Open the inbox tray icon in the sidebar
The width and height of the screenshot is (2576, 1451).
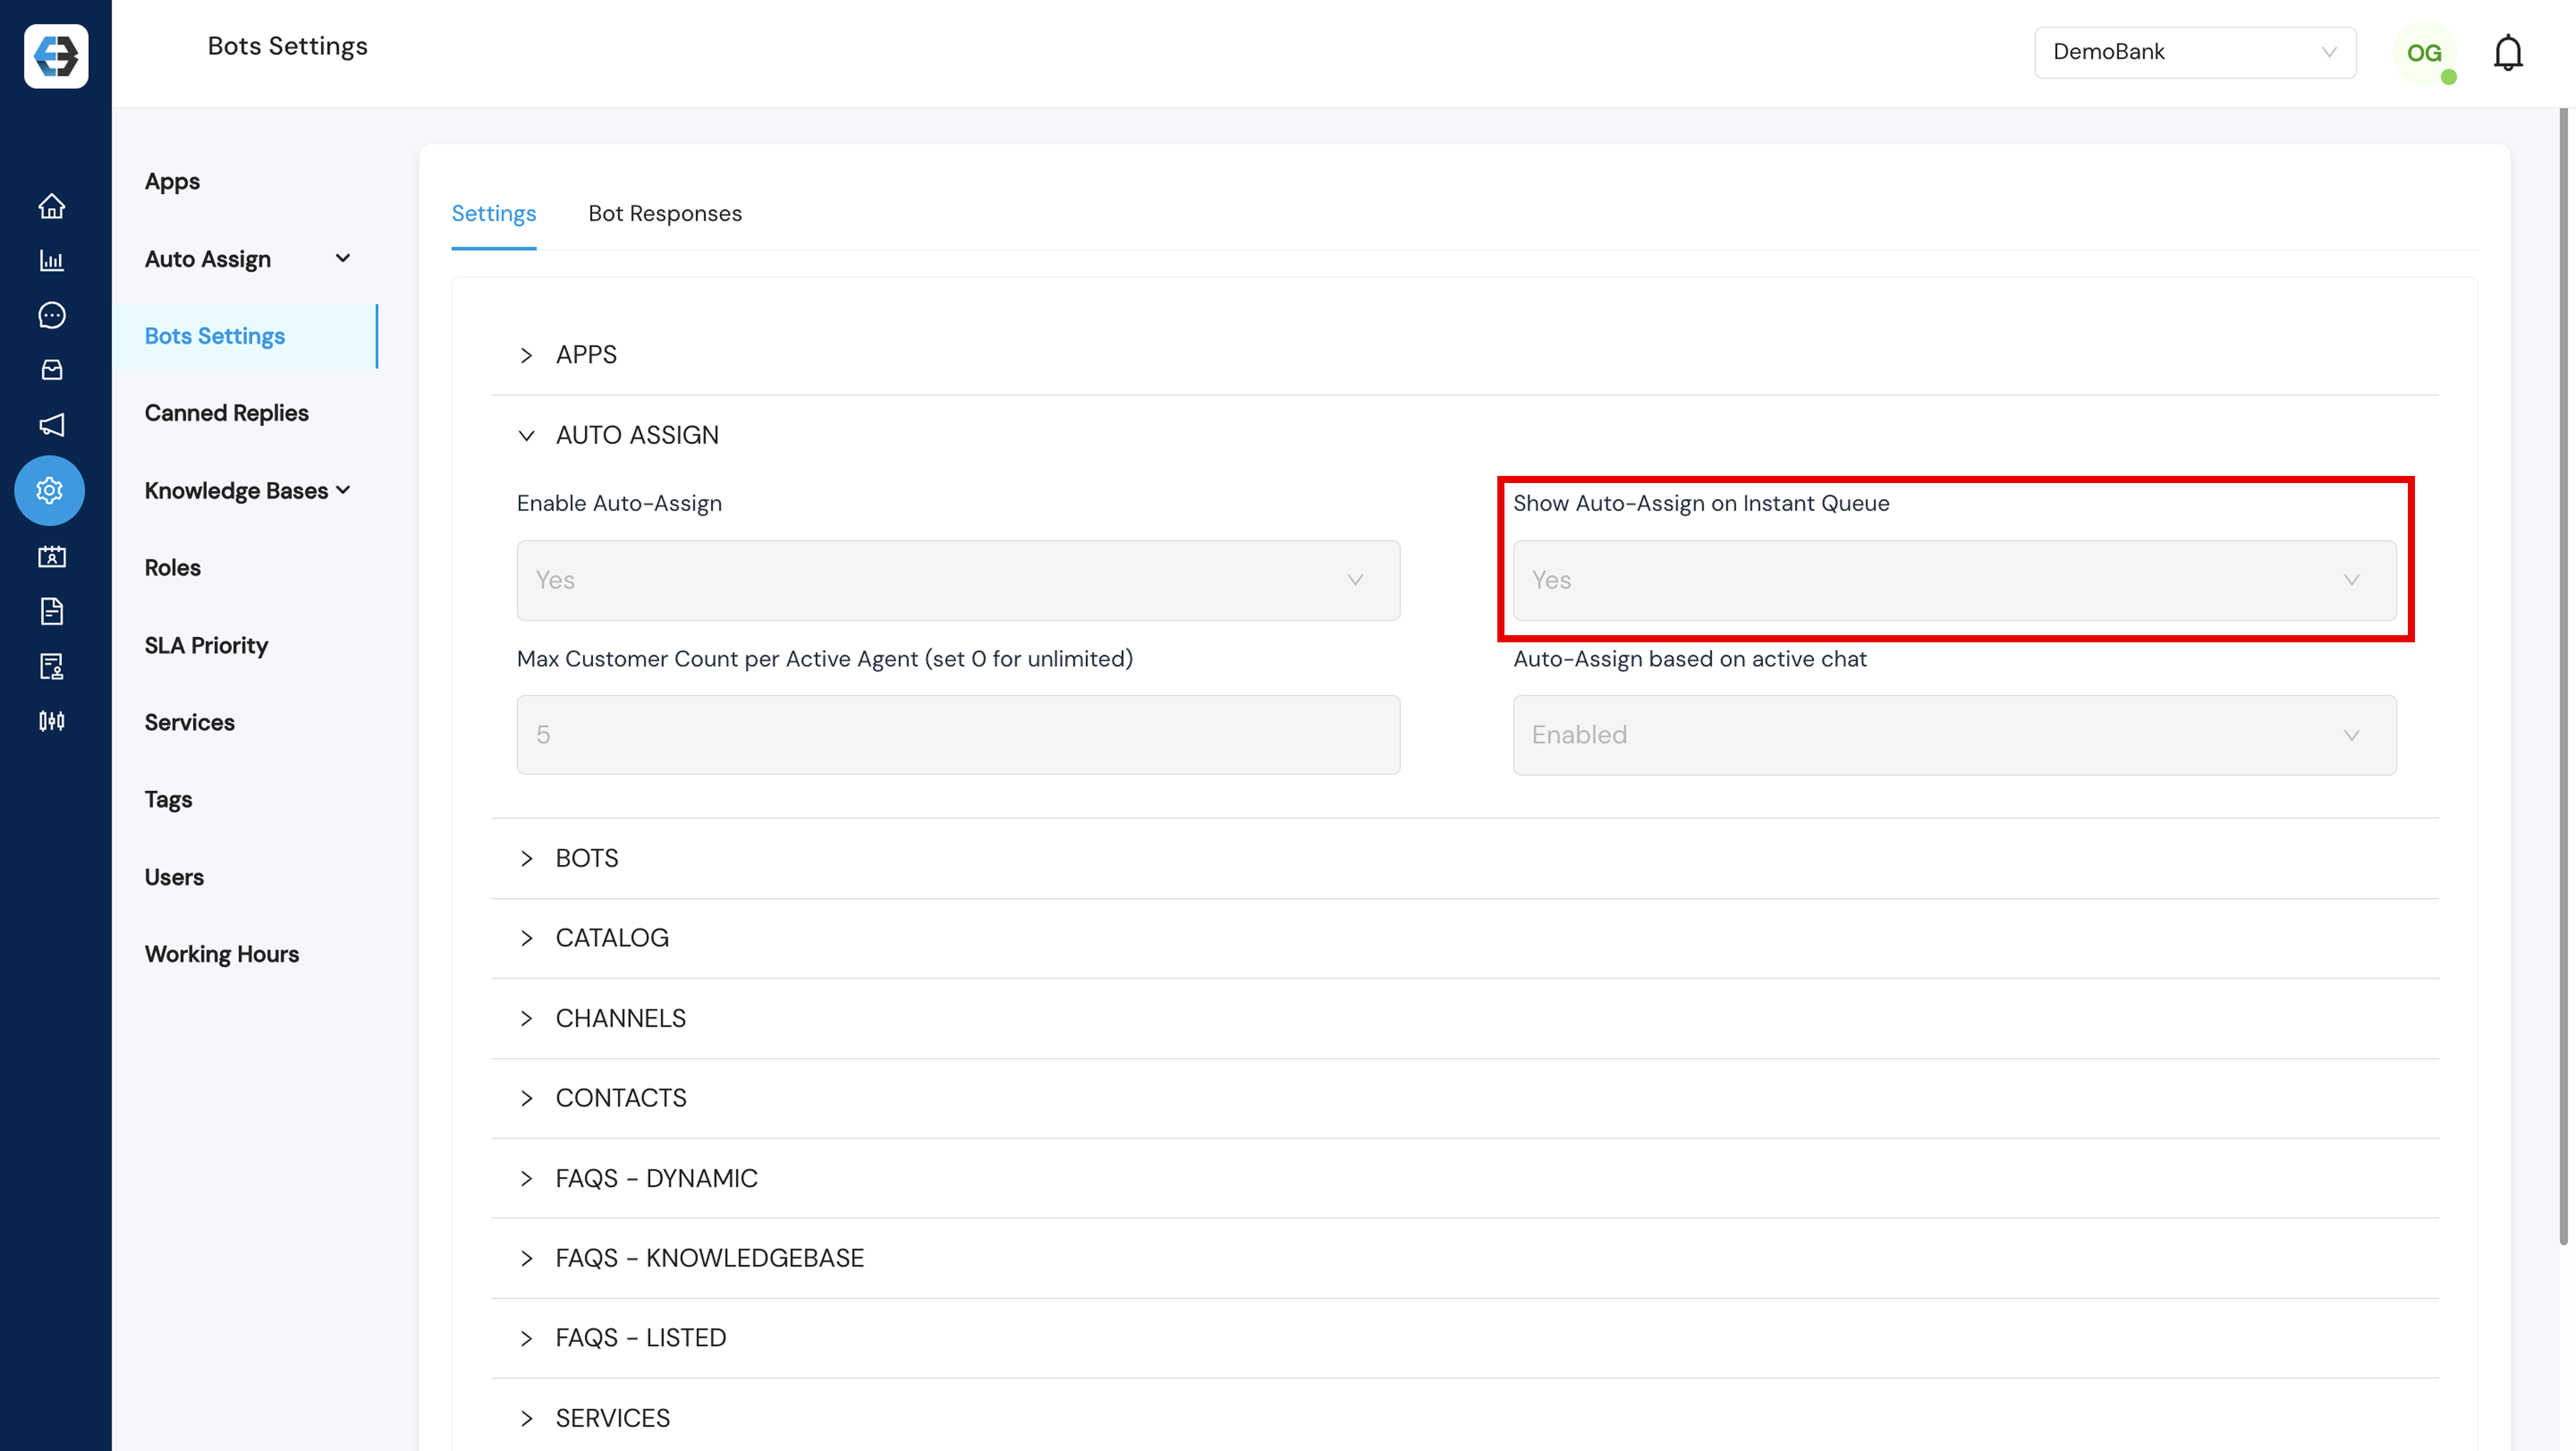tap(52, 370)
